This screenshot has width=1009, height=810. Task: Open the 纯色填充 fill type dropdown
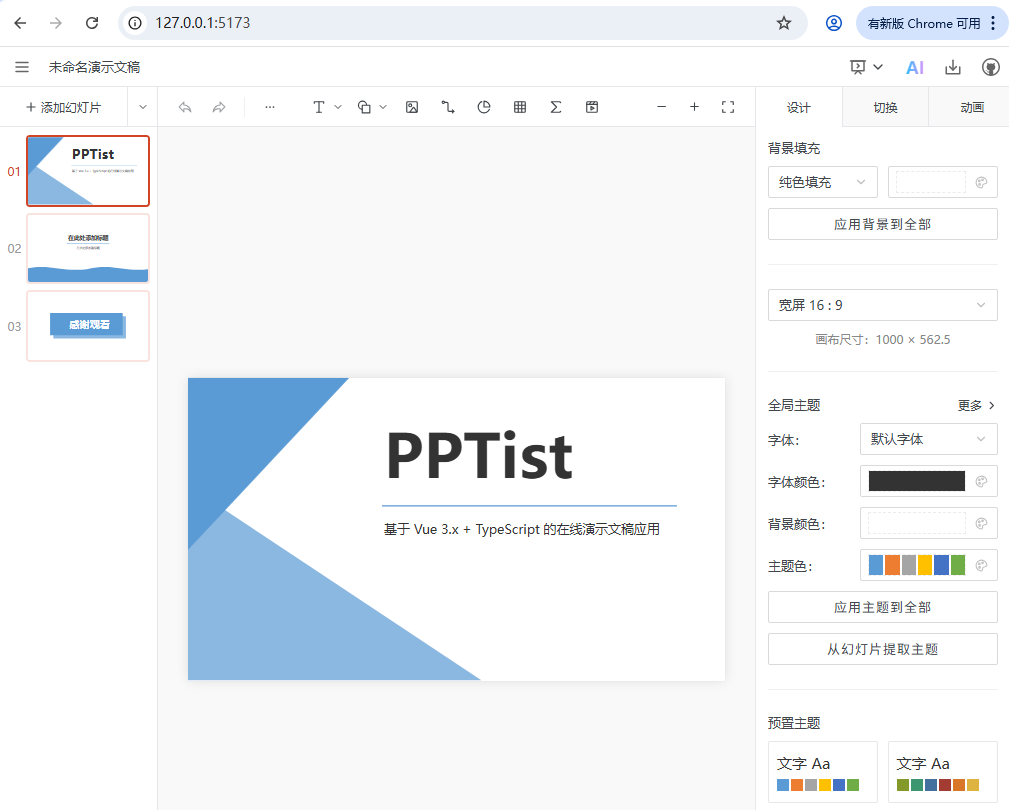(821, 182)
